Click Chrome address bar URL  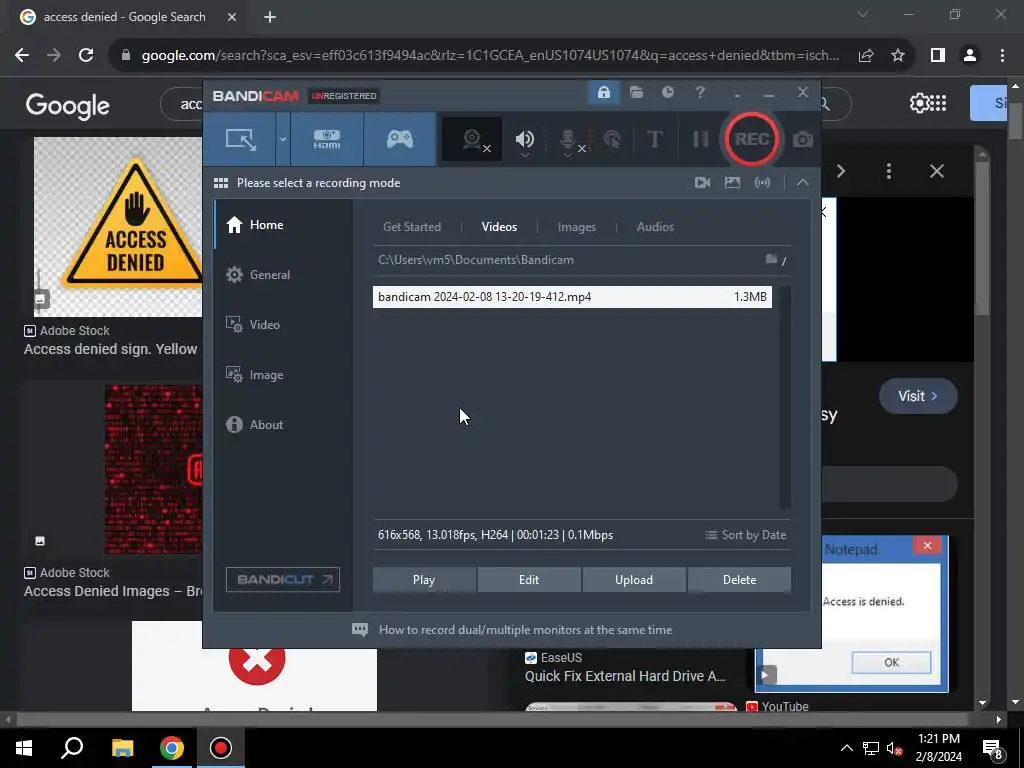click(x=490, y=56)
